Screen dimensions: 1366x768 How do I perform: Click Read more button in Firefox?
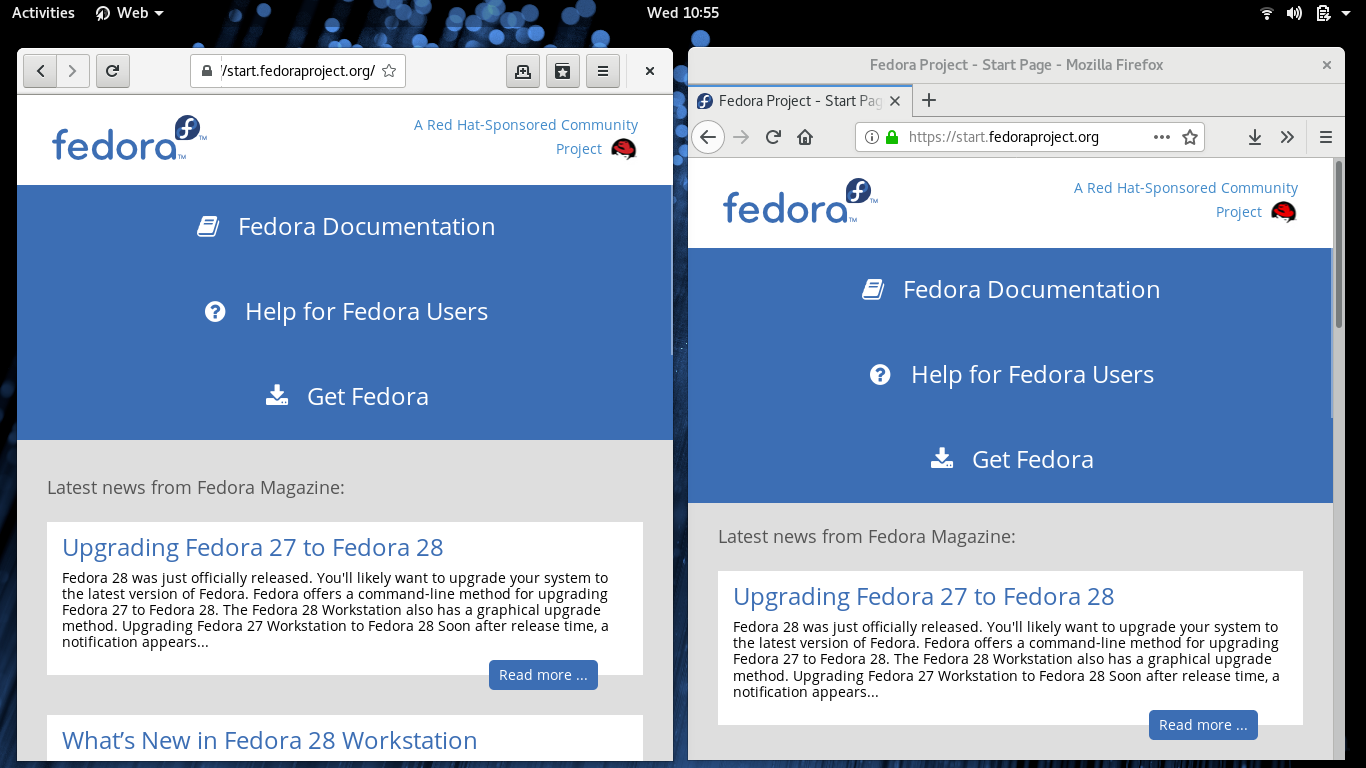tap(1203, 725)
